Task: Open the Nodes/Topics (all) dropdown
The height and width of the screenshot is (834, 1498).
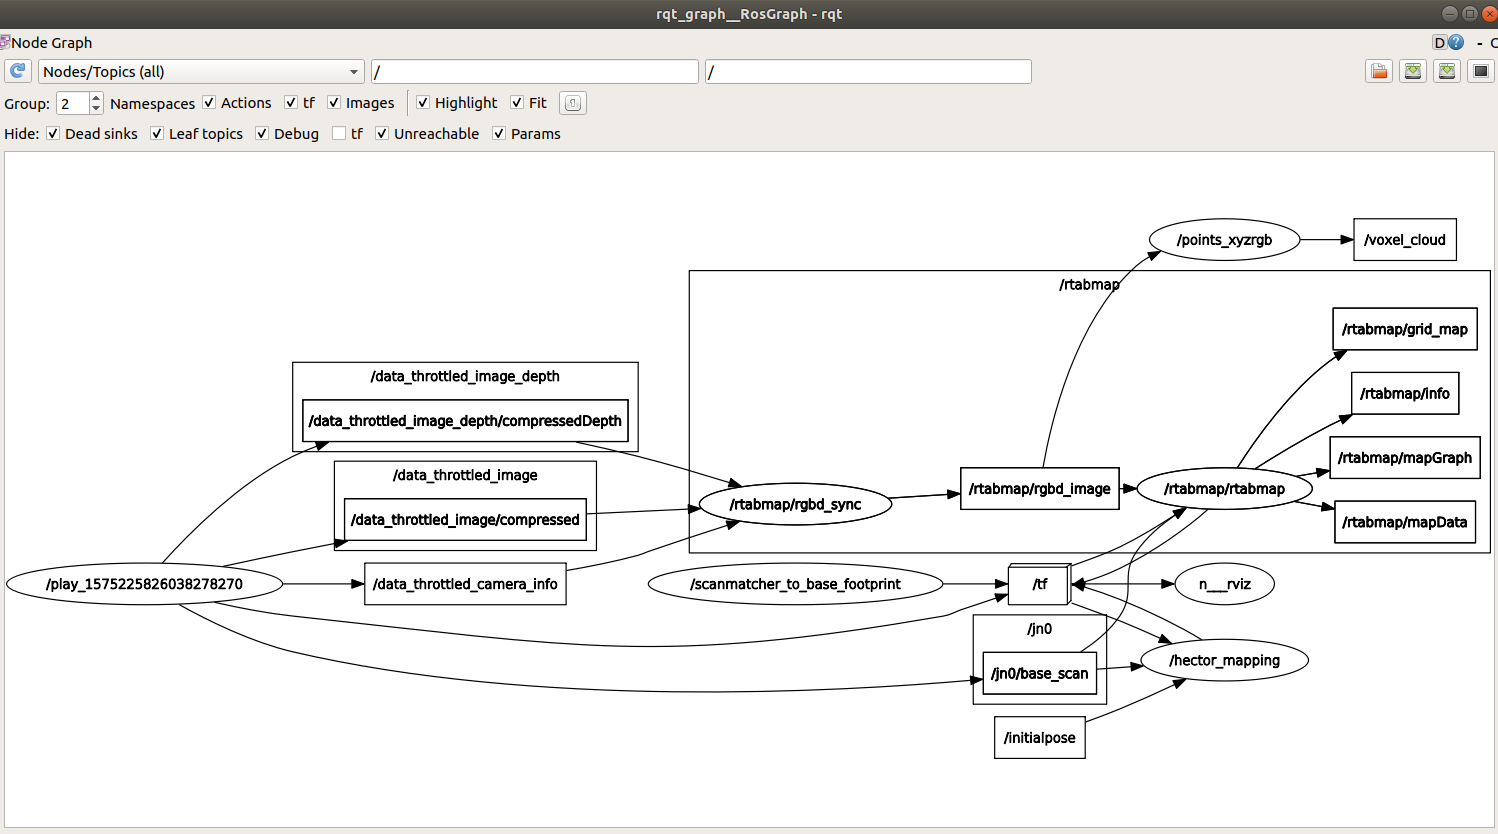Action: click(x=201, y=72)
